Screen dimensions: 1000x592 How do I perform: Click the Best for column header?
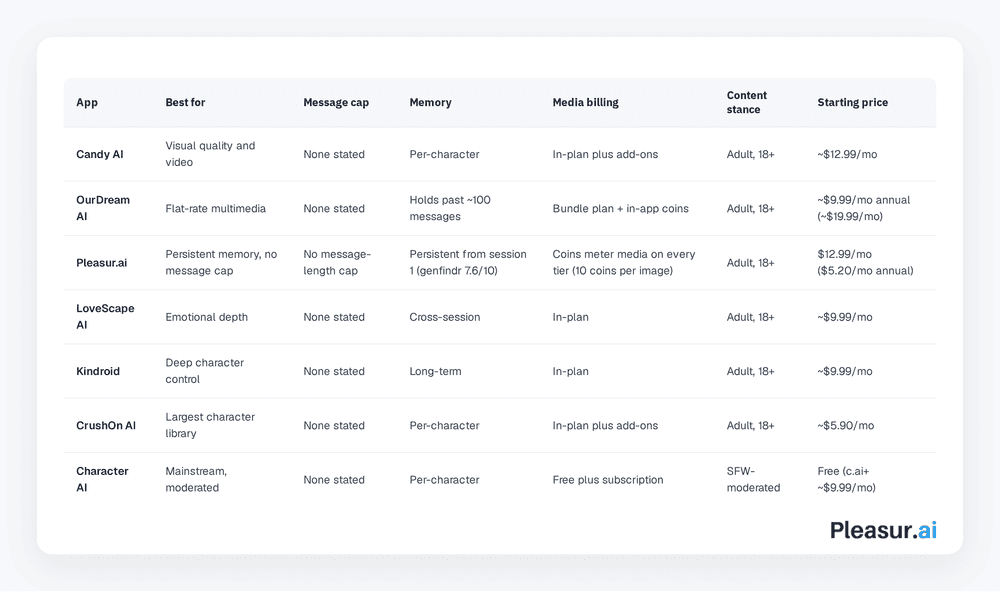[x=185, y=102]
